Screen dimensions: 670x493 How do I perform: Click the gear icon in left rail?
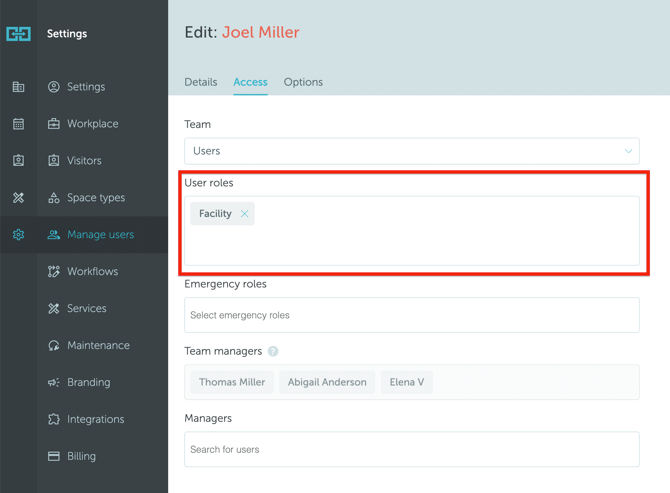18,235
